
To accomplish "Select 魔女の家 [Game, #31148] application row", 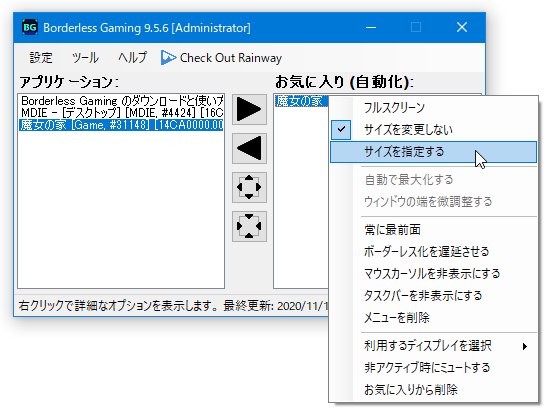I will 121,125.
